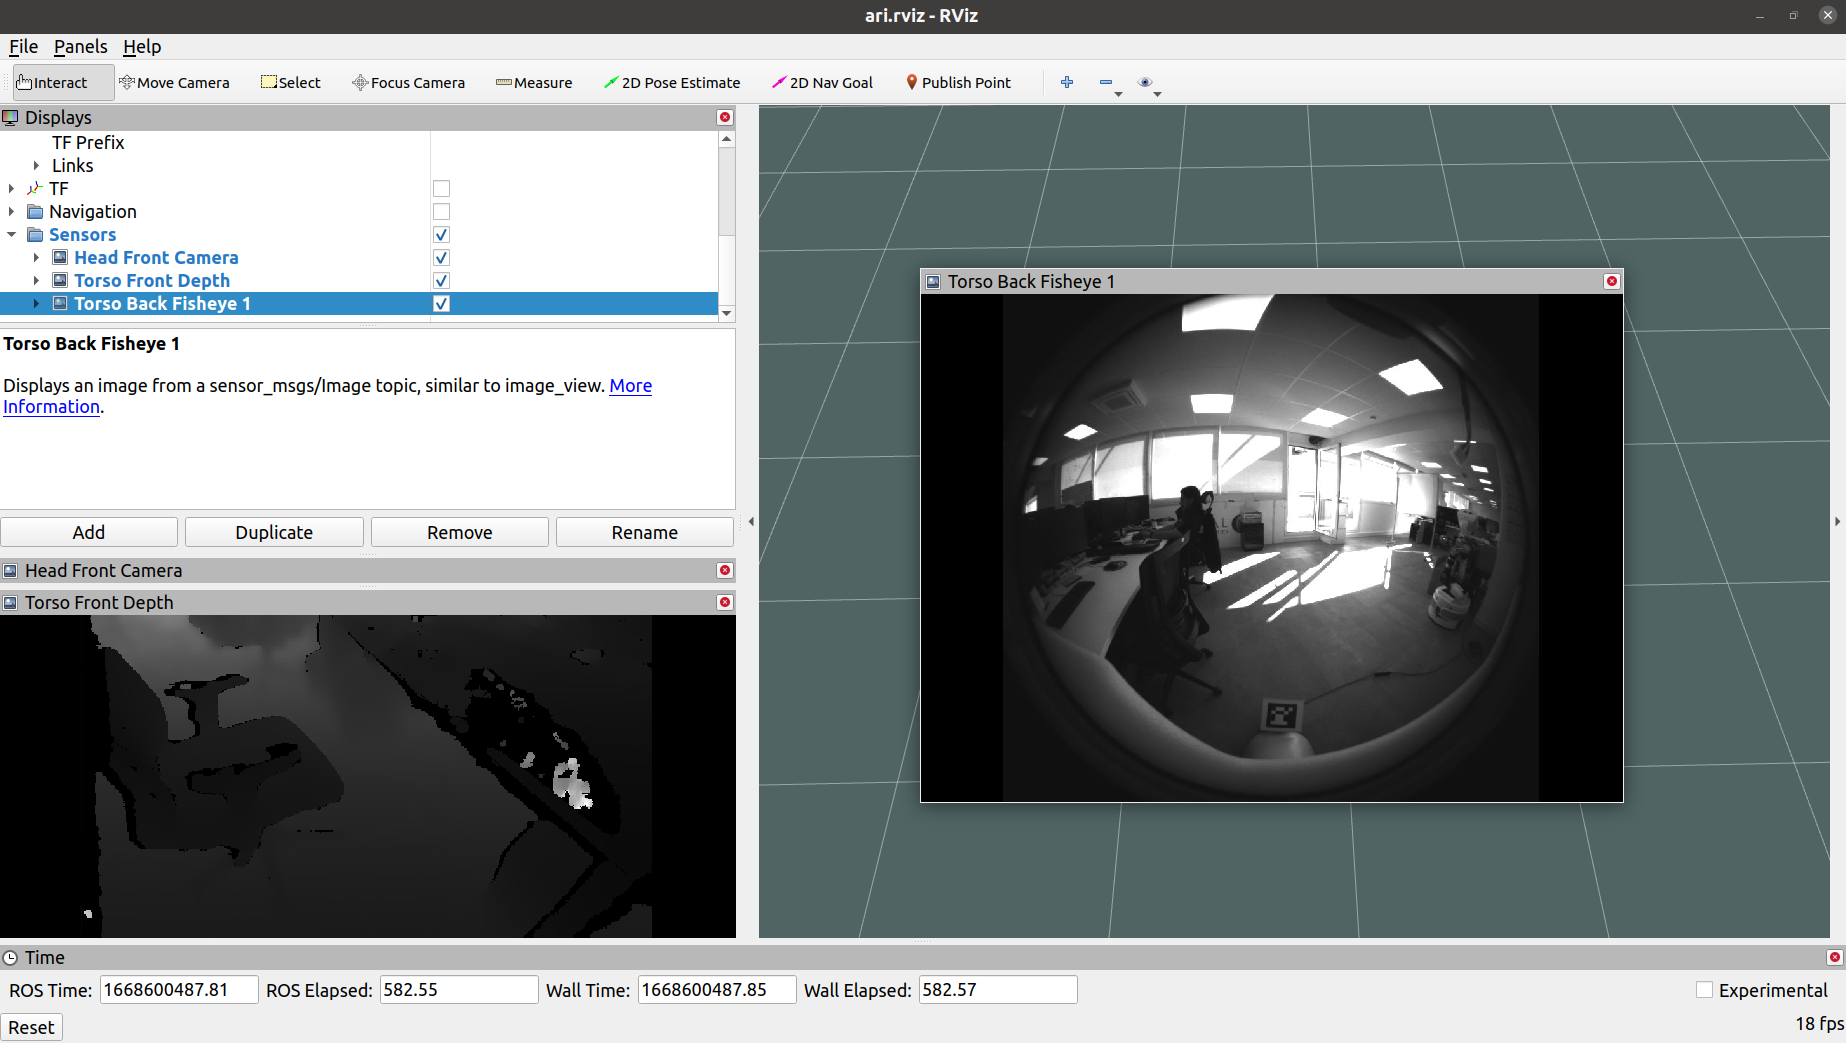Screen dimensions: 1846x1043
Task: Collapse the Sensors group
Action: 11,234
